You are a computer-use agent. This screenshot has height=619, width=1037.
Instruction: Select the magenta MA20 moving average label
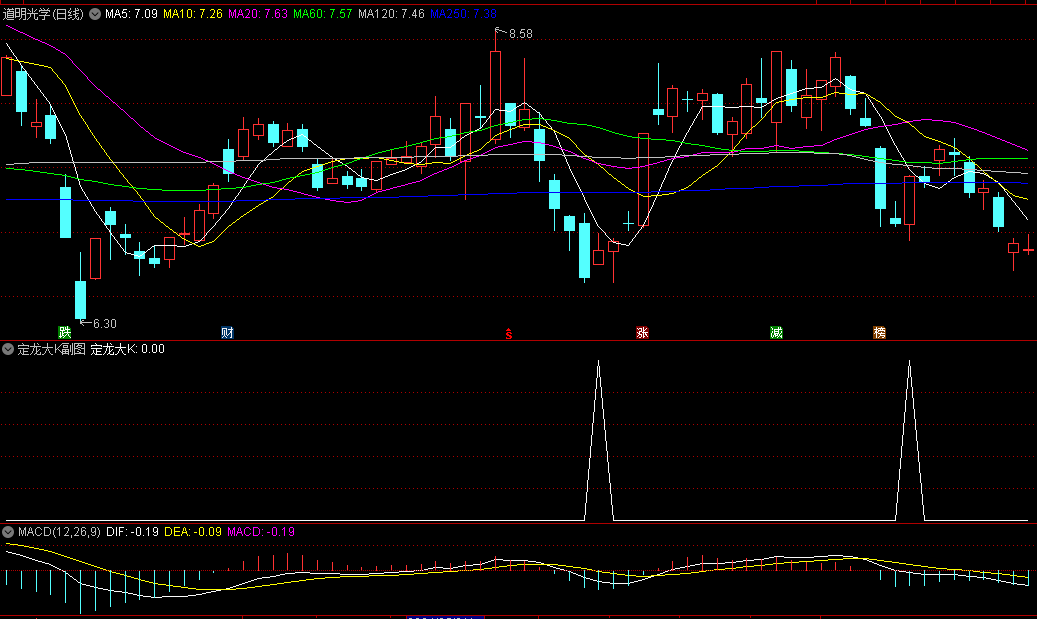[x=258, y=14]
